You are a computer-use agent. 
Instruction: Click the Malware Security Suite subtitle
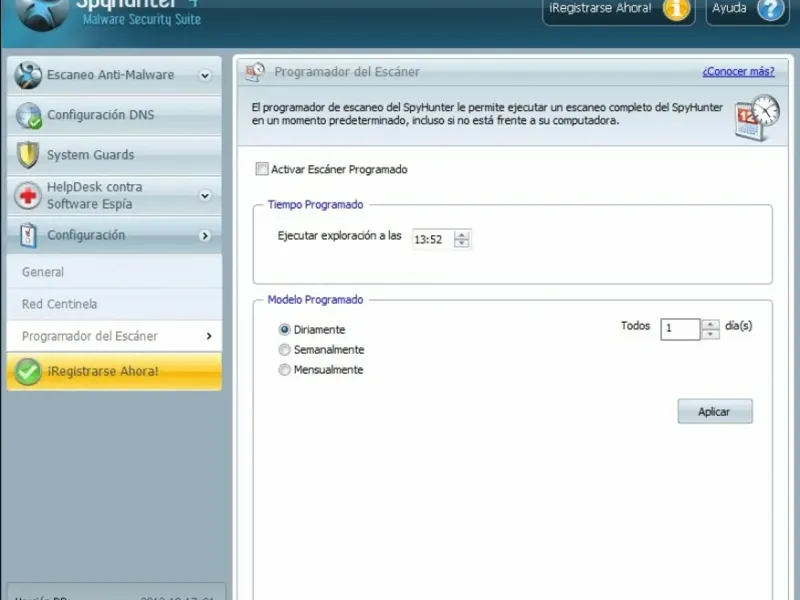click(x=142, y=20)
